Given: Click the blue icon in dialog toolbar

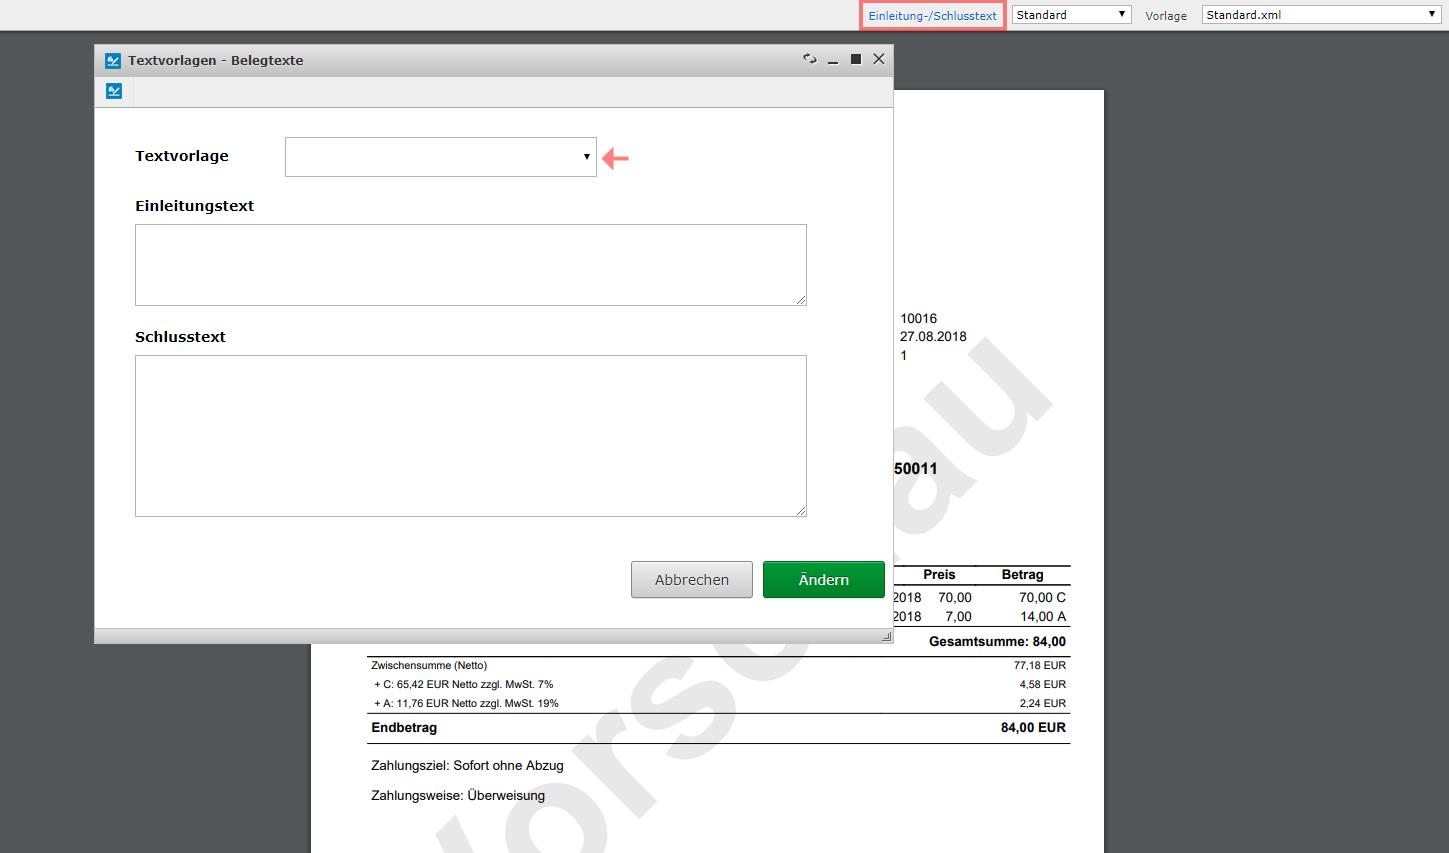Looking at the screenshot, I should pos(114,91).
